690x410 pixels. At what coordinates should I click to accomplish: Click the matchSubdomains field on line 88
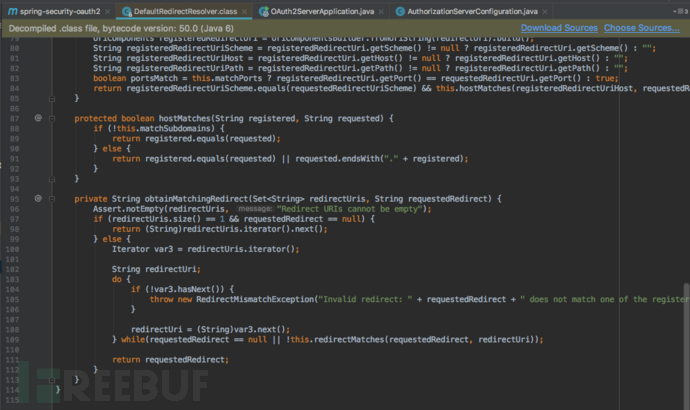pyautogui.click(x=176, y=128)
